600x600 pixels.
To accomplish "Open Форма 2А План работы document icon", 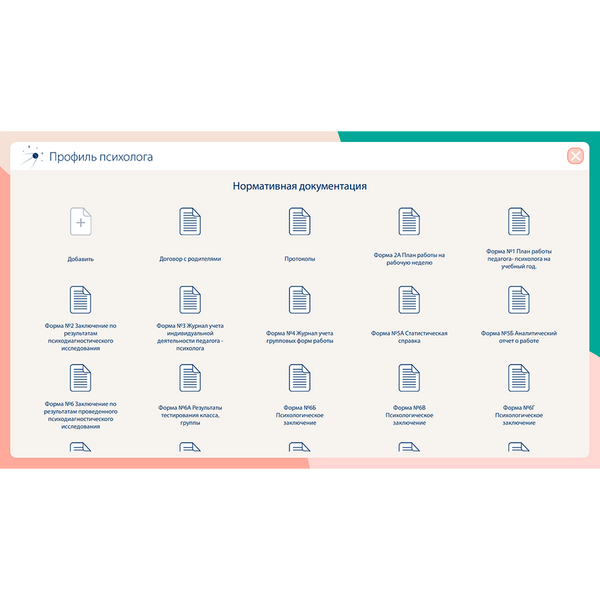I will [409, 222].
